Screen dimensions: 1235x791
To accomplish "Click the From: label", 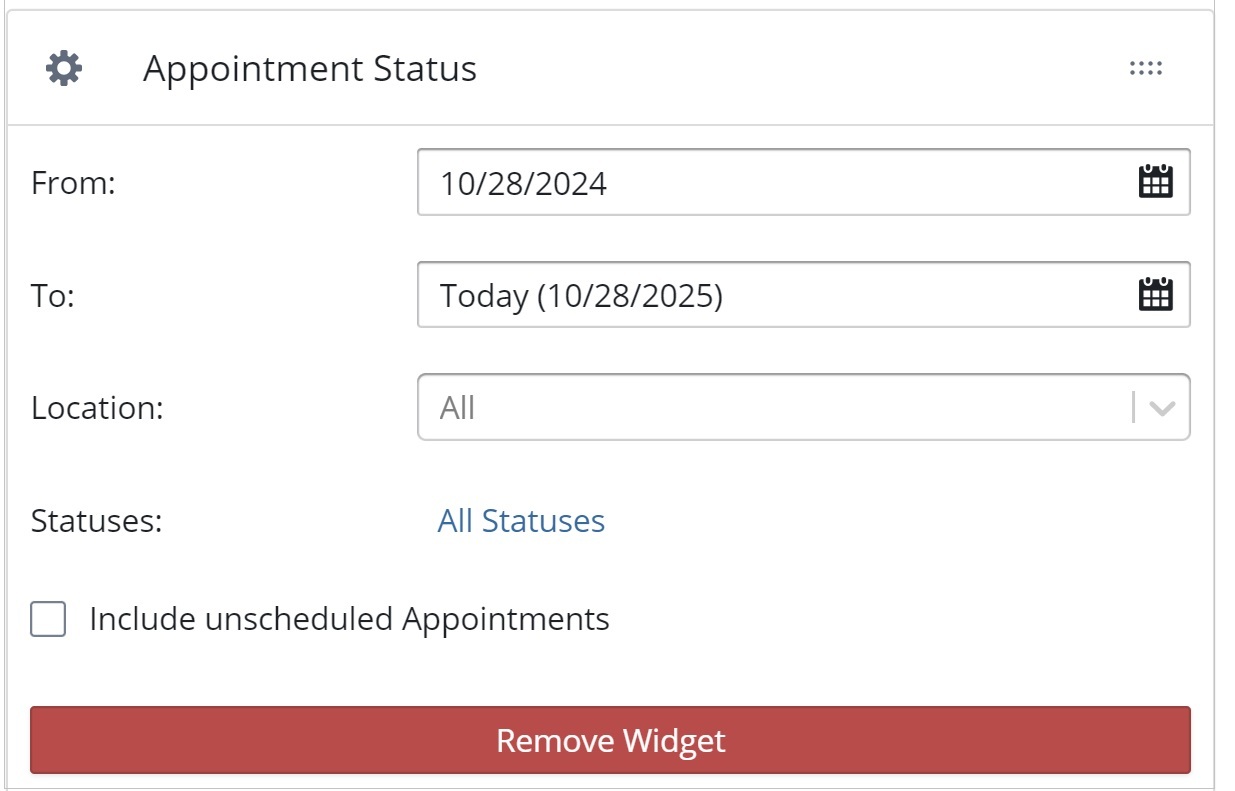I will (x=74, y=183).
